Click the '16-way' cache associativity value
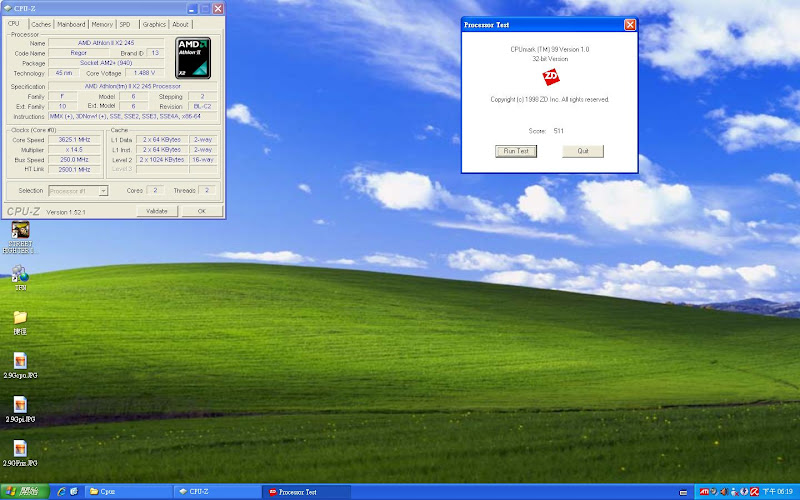 203,160
